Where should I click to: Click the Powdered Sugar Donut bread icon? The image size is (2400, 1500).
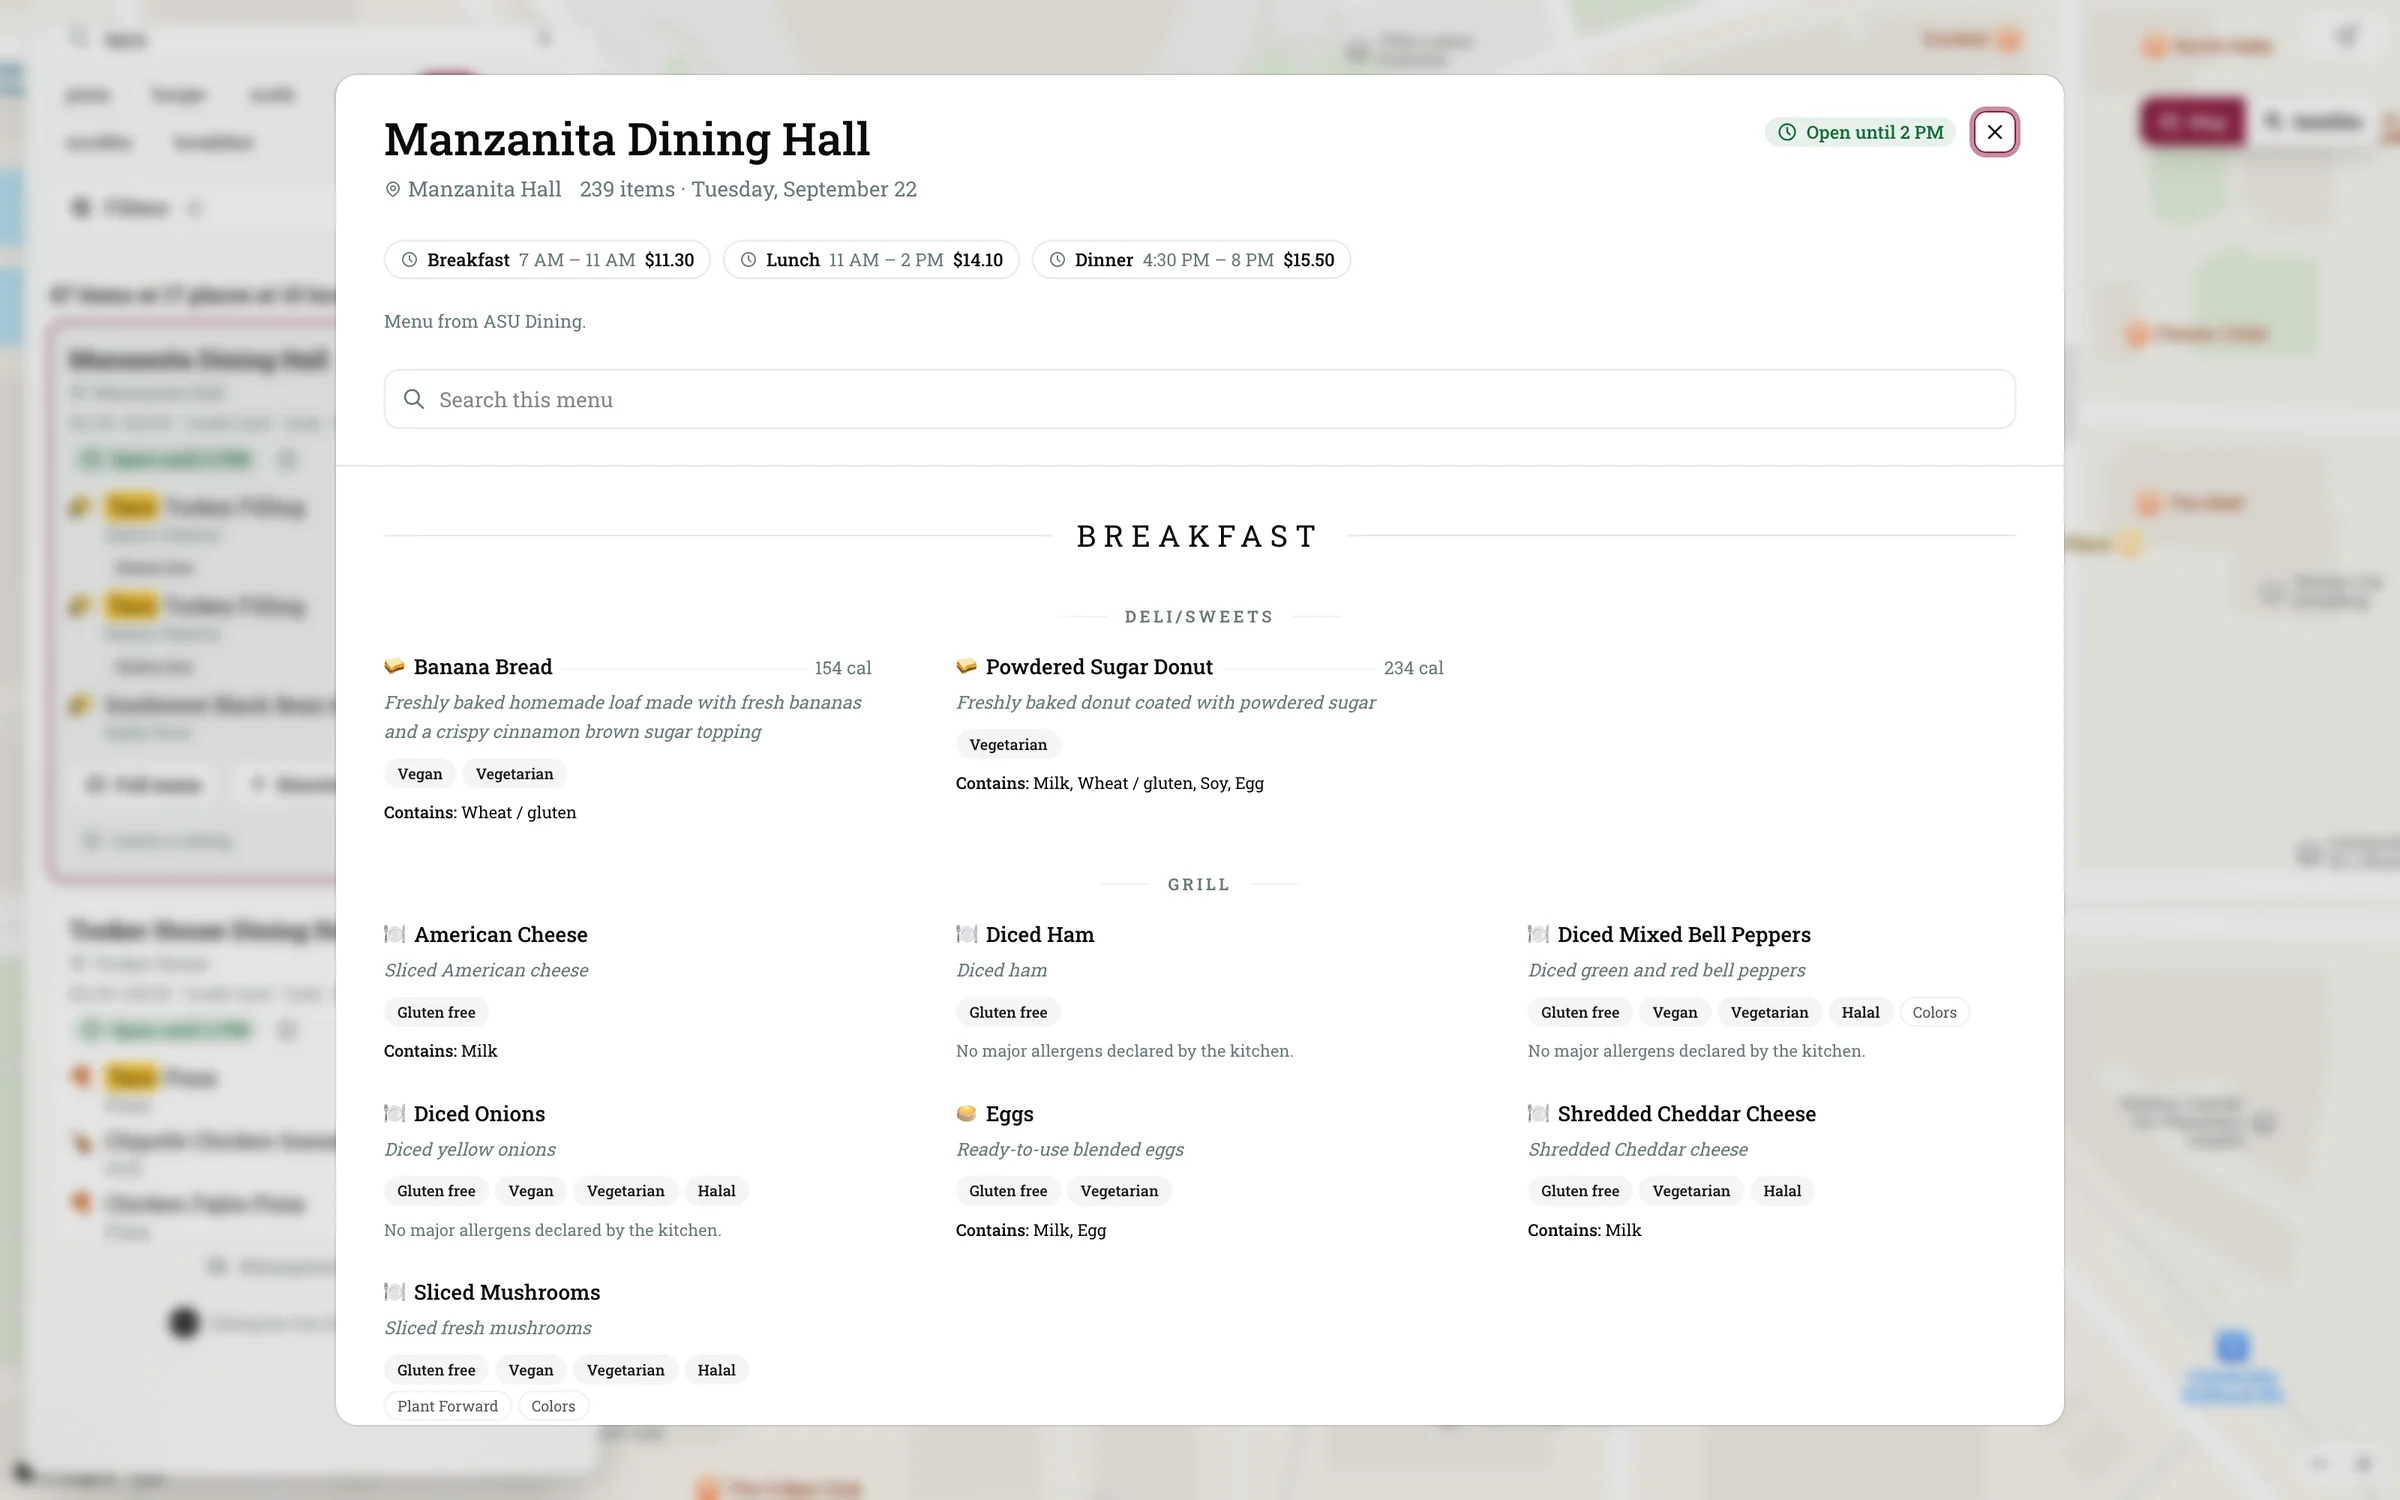(x=966, y=666)
